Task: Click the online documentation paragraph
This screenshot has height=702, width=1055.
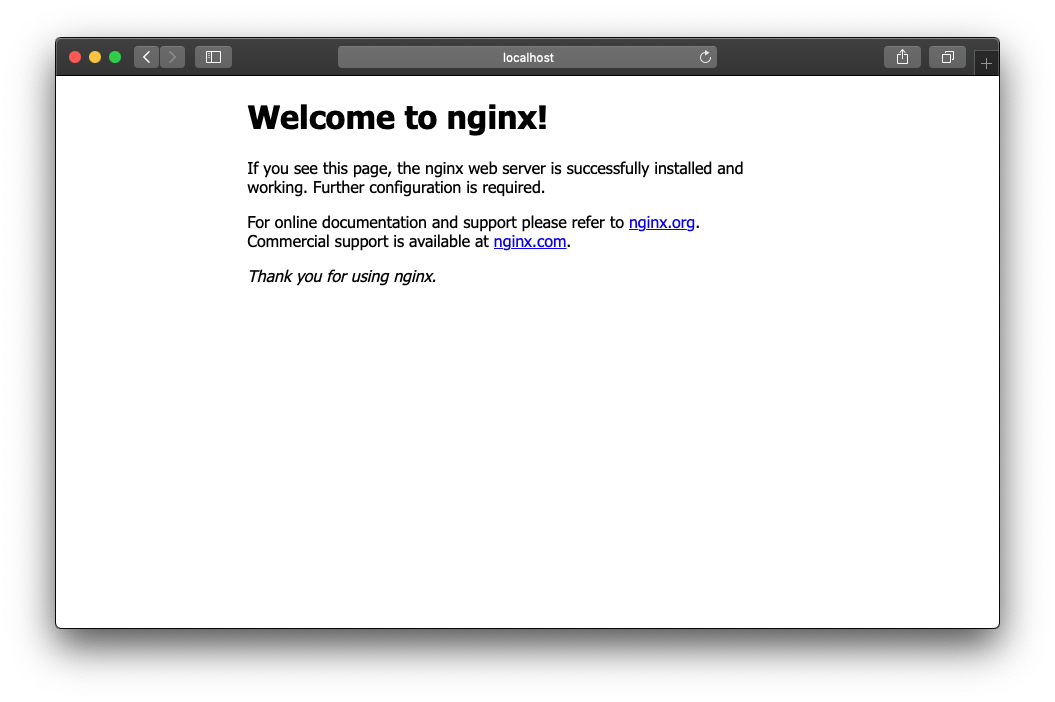Action: 430,222
